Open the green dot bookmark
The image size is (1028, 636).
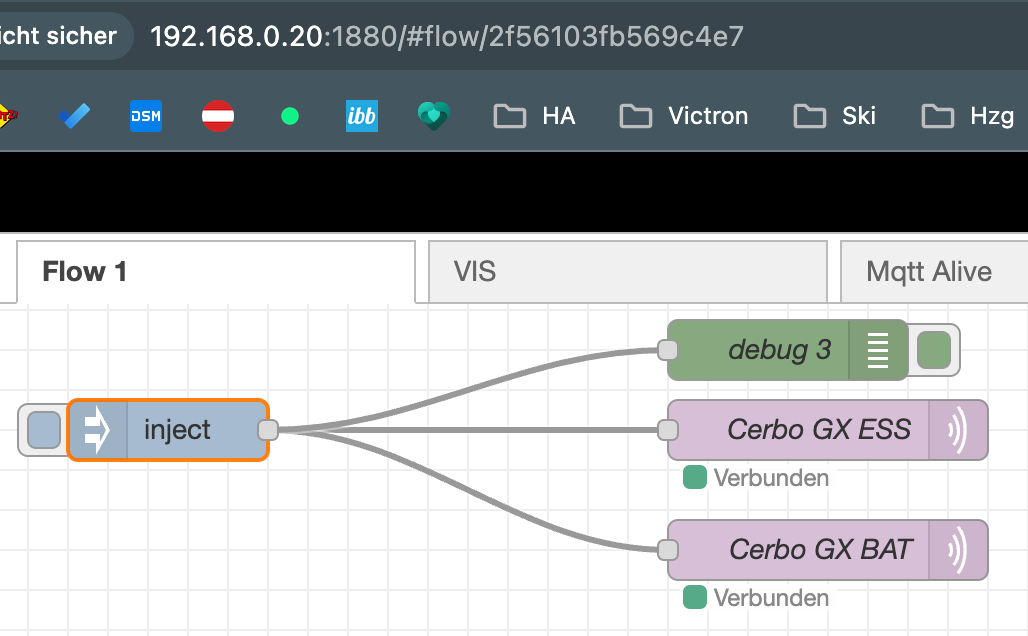pyautogui.click(x=290, y=116)
